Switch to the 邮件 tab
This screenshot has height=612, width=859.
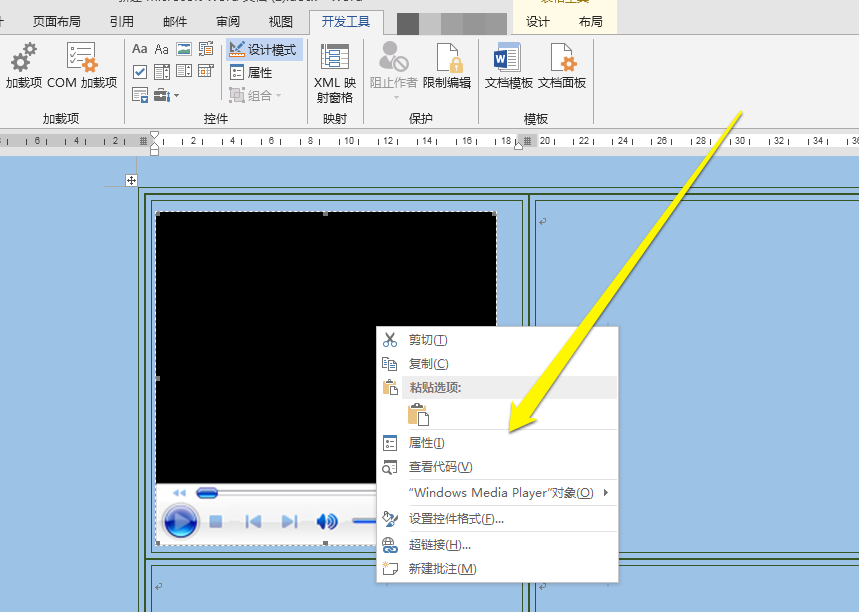pyautogui.click(x=175, y=21)
